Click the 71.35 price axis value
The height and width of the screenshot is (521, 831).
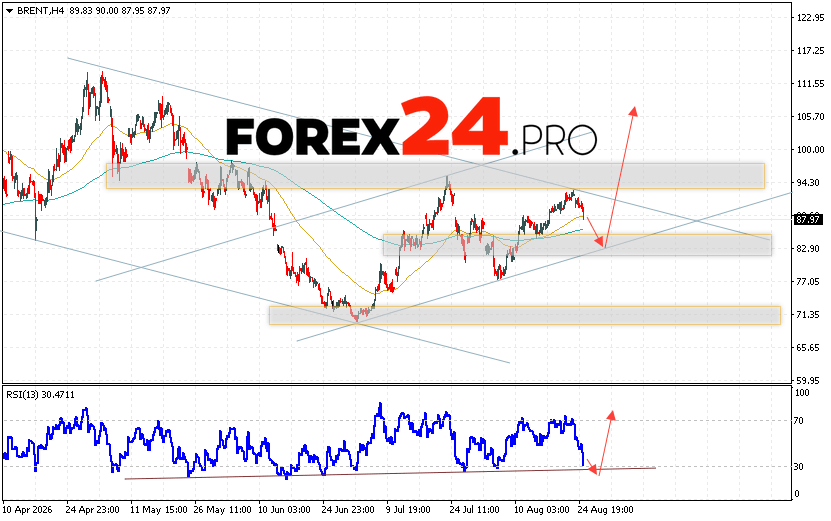click(x=808, y=315)
